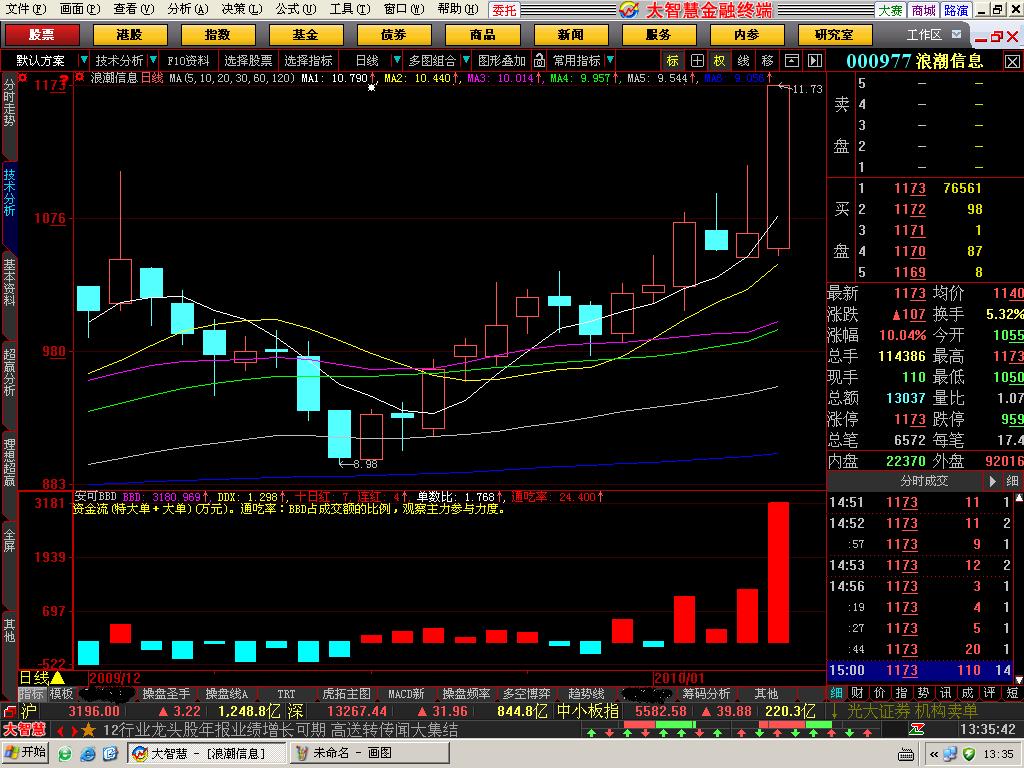Click the red-green Z status icon

917,729
